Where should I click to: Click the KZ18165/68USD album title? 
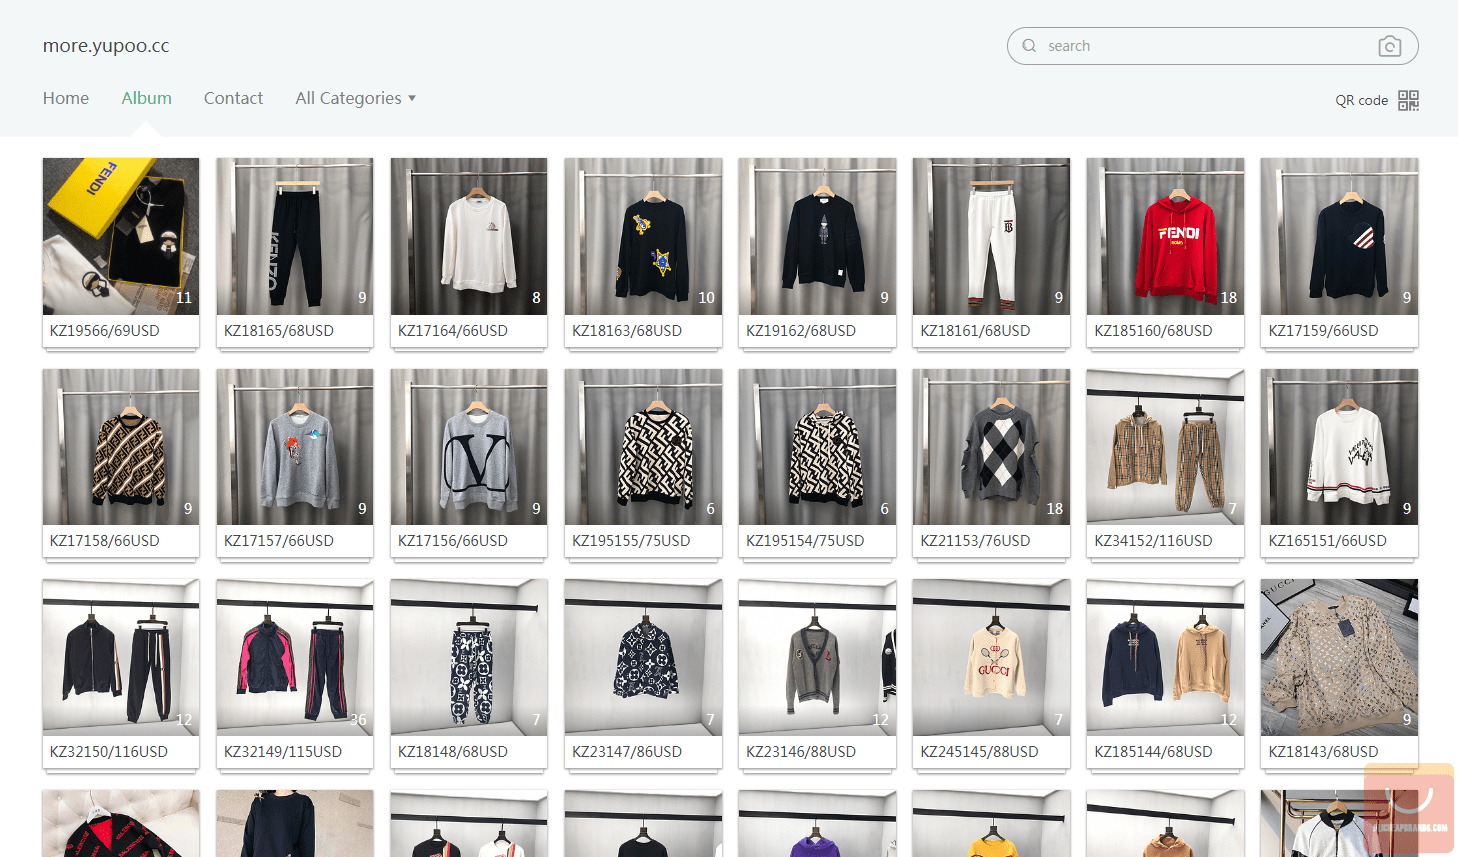(x=279, y=331)
